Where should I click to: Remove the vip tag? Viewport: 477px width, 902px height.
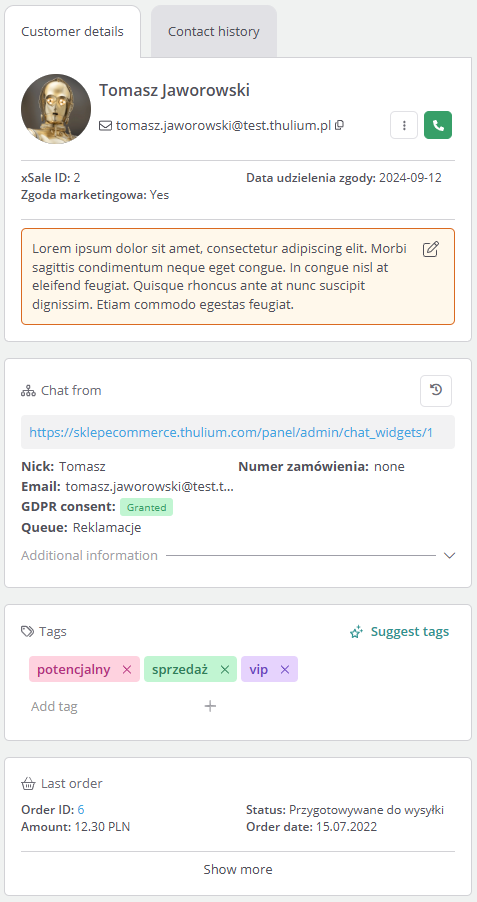284,670
